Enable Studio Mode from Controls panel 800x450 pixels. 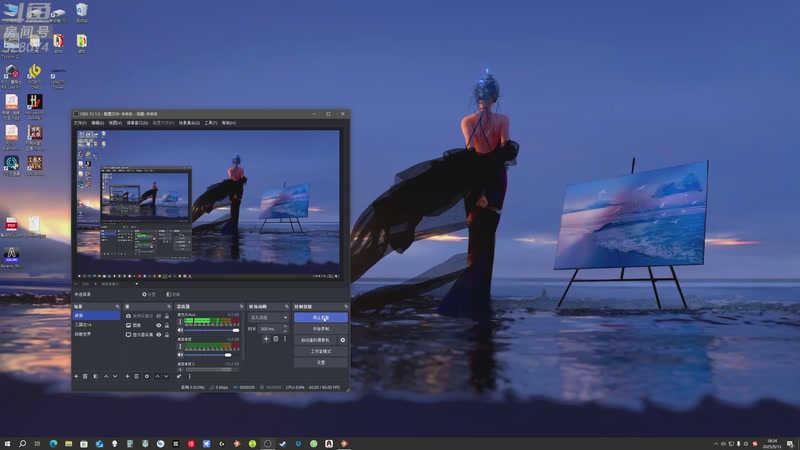point(321,352)
